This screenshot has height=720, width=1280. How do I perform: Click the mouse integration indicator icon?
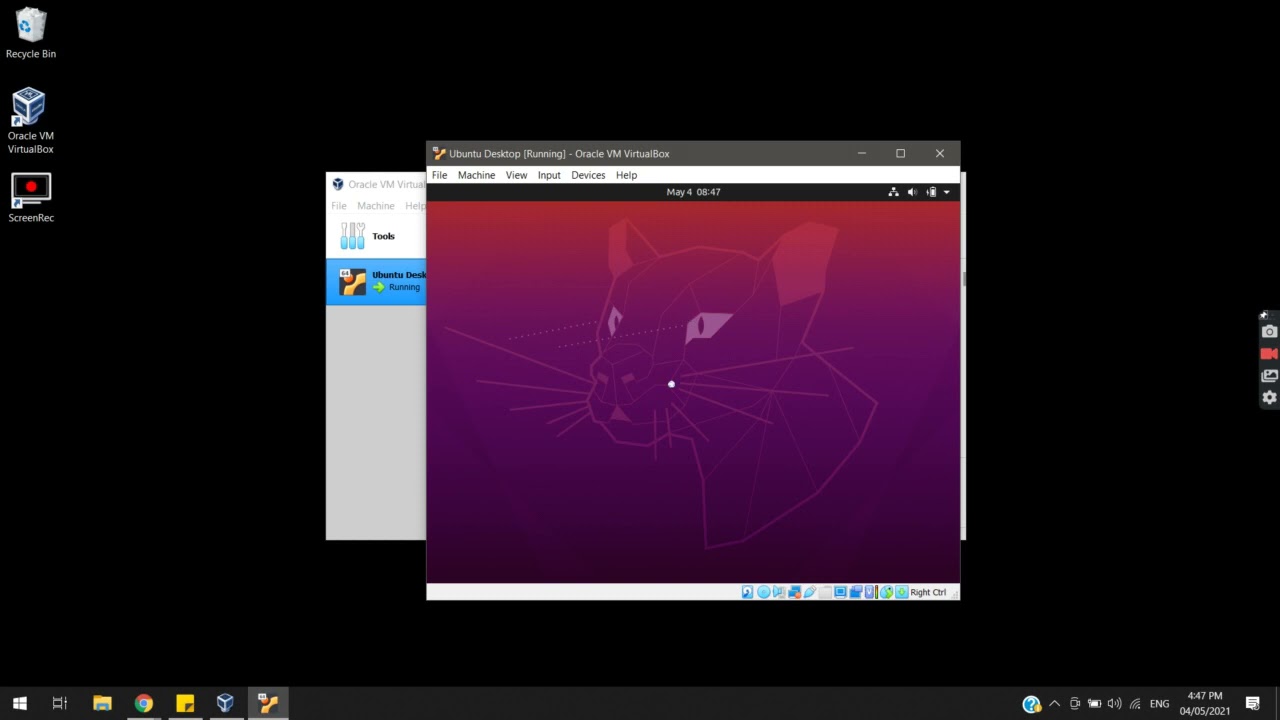pyautogui.click(x=886, y=592)
